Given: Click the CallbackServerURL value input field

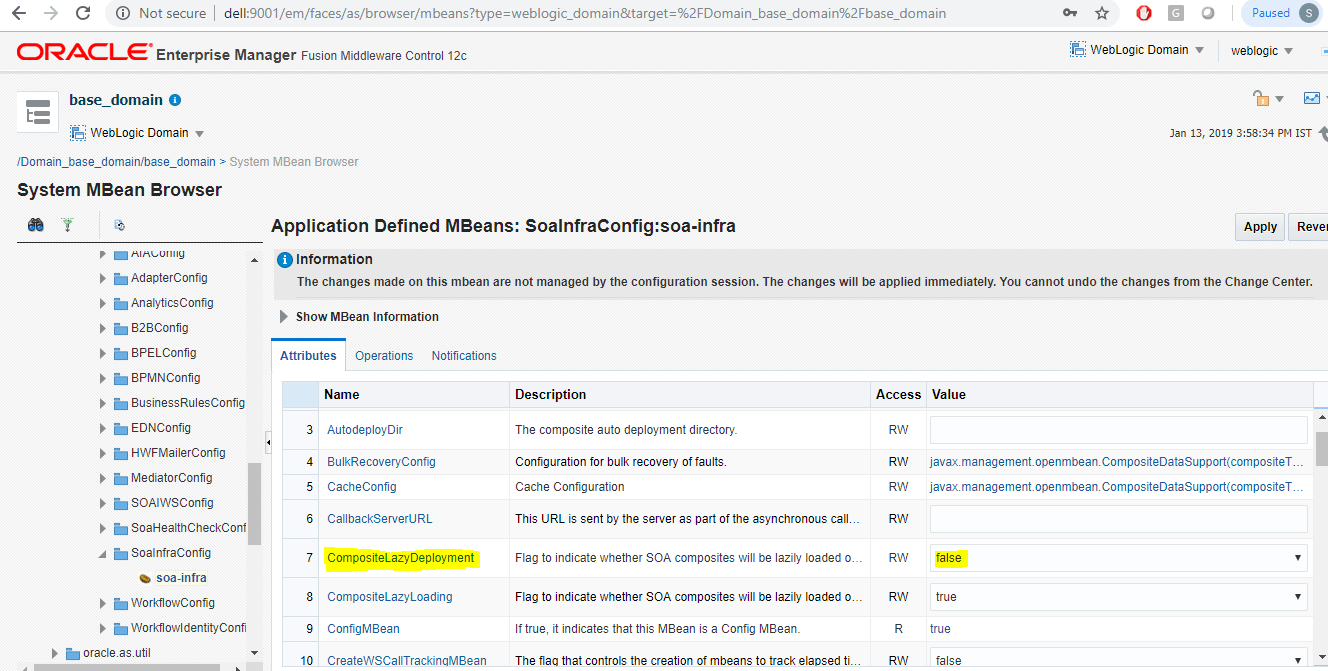Looking at the screenshot, I should pyautogui.click(x=1118, y=518).
